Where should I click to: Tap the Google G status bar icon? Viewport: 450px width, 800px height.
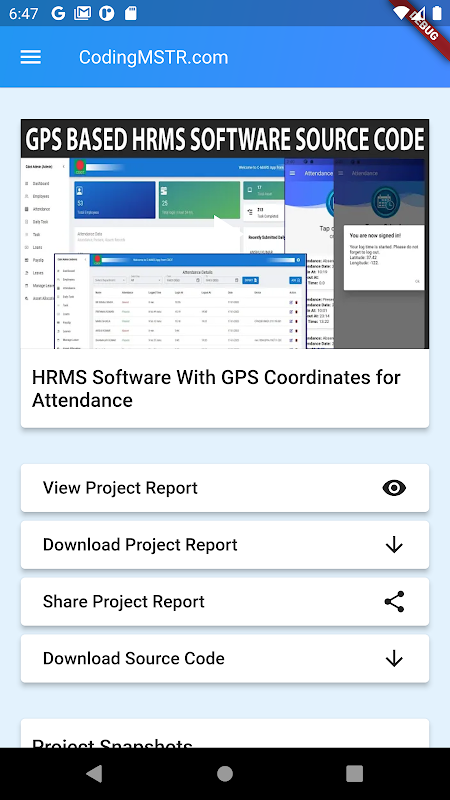pos(58,13)
